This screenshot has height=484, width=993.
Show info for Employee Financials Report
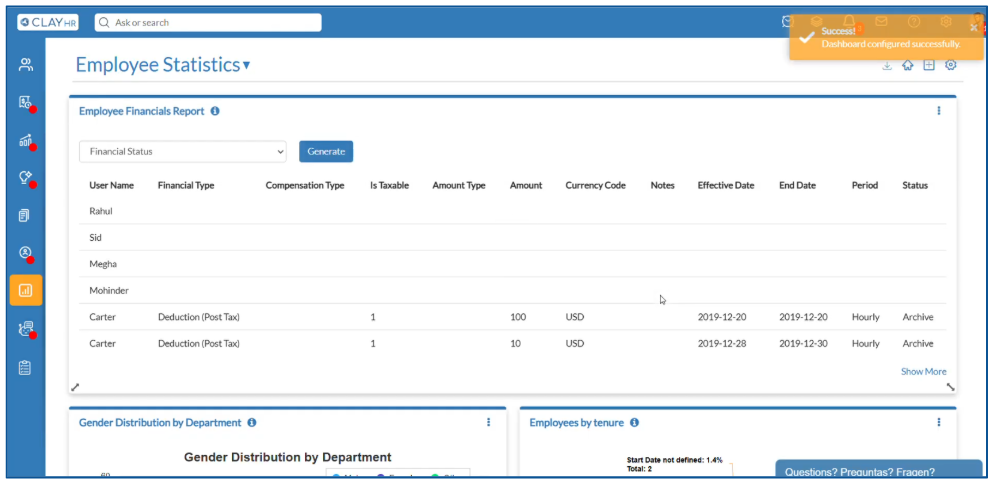[x=215, y=111]
